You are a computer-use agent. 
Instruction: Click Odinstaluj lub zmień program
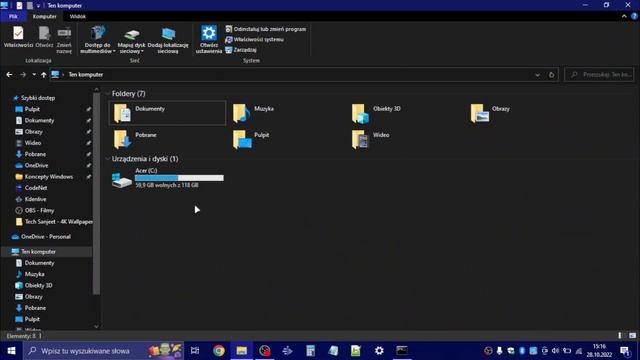(266, 29)
